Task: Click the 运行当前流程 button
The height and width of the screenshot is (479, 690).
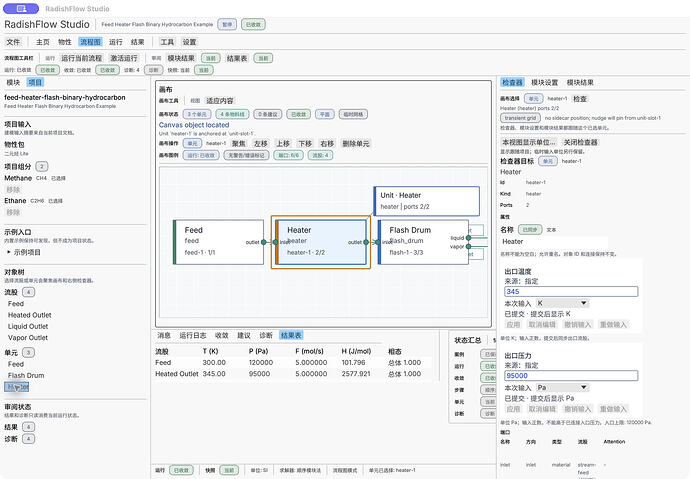Action: tap(81, 58)
